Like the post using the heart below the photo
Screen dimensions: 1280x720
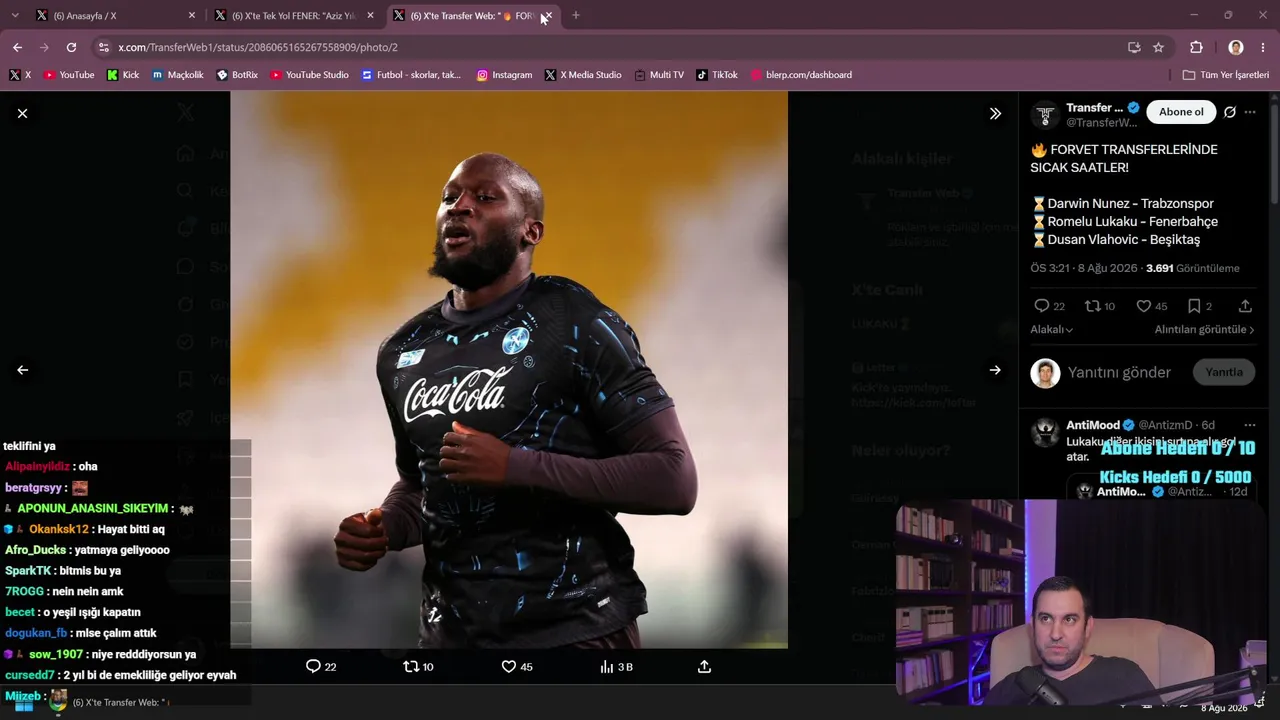(x=508, y=666)
